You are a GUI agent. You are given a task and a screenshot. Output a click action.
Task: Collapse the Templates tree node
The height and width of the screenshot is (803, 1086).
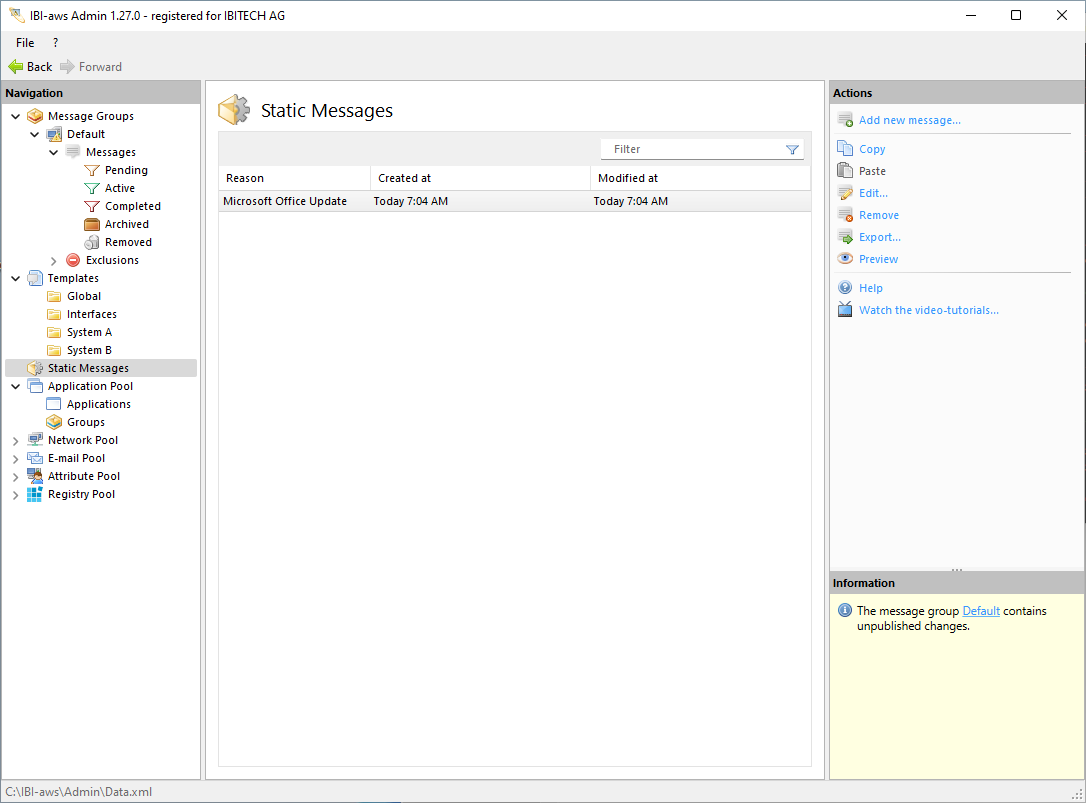coord(15,278)
